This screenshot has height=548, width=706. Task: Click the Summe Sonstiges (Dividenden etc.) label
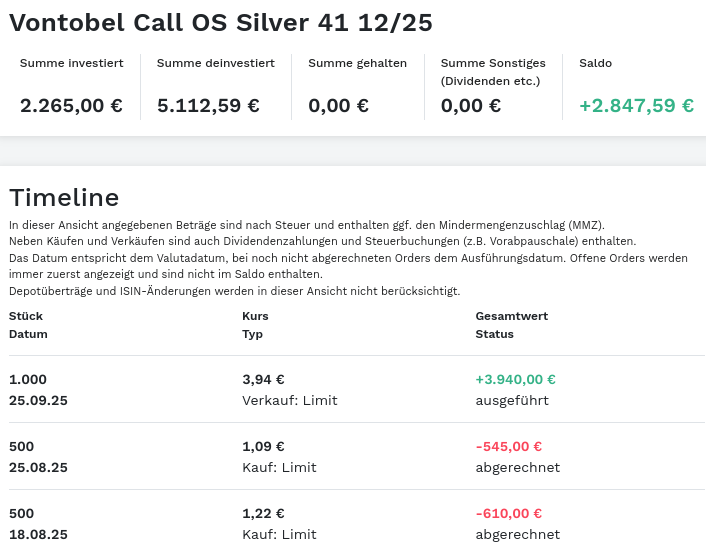[491, 71]
